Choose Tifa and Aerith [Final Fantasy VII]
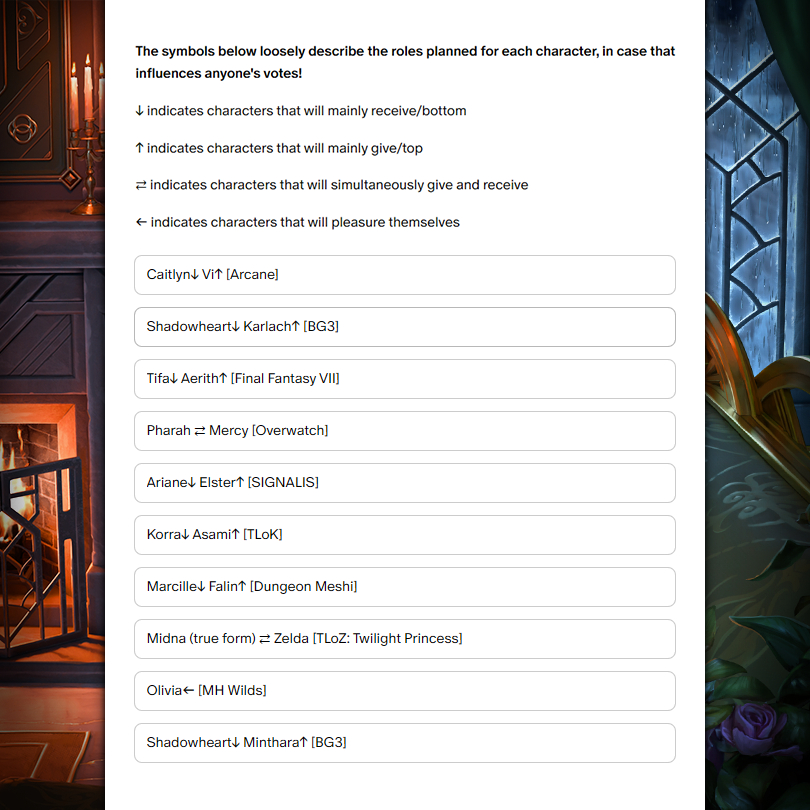 click(404, 379)
